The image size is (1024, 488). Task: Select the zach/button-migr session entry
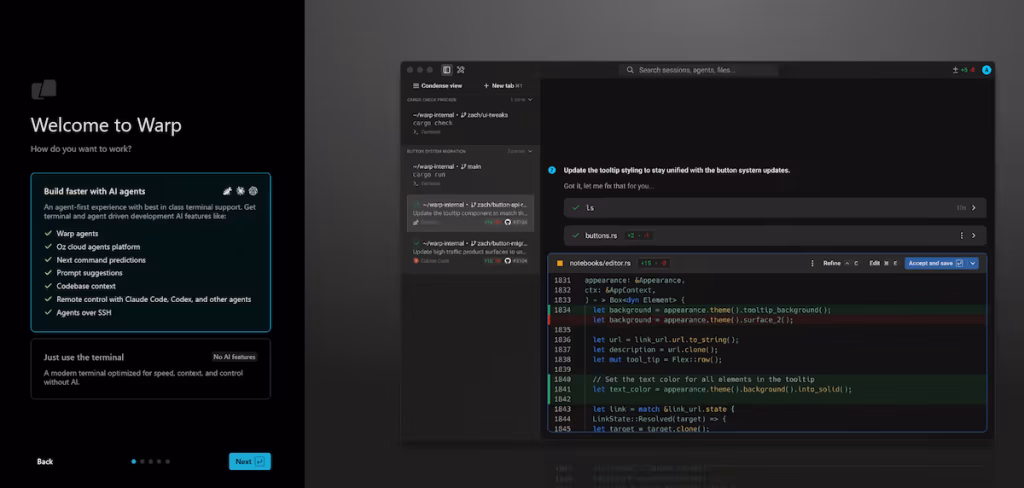point(470,251)
